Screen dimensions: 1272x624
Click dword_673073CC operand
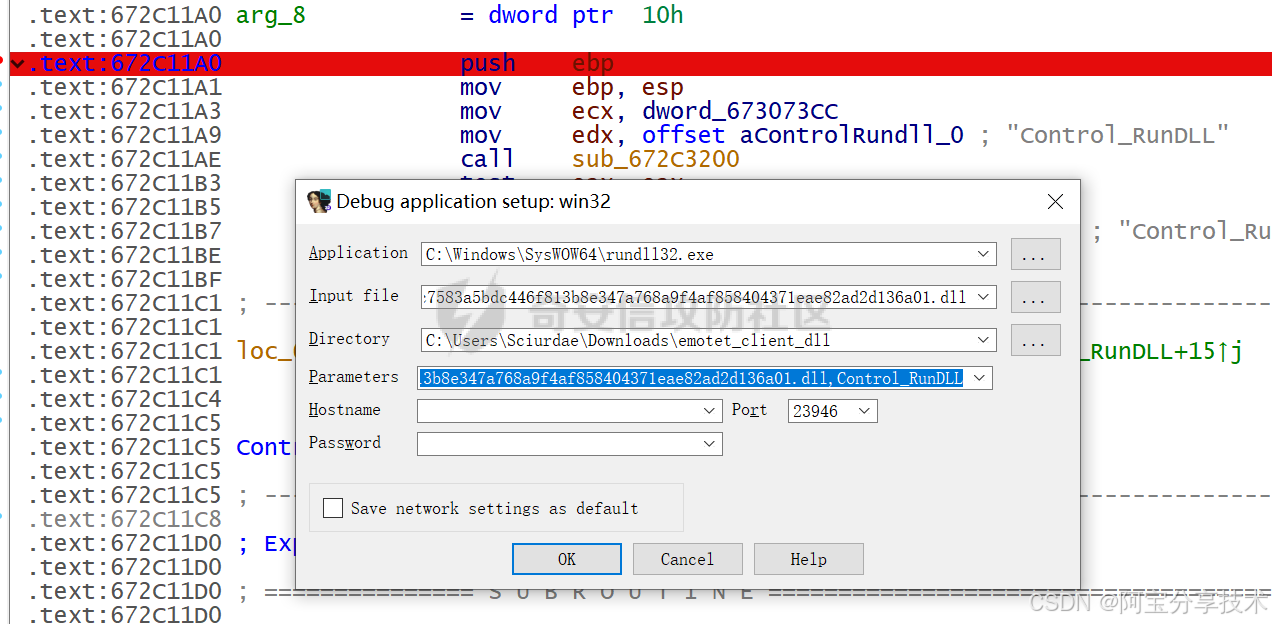[740, 111]
